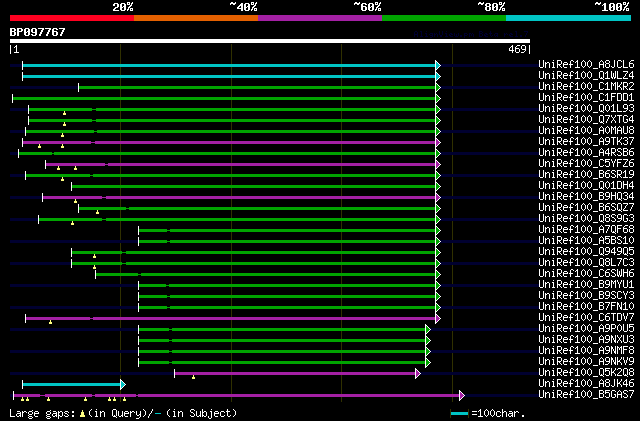Click the UniRef100_A9NMF8 label
Viewport: 640px width, 421px height.
(x=586, y=351)
